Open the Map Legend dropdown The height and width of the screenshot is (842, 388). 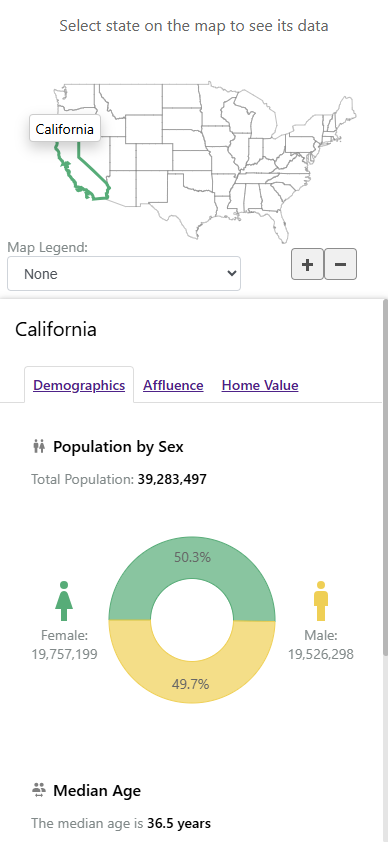(124, 273)
